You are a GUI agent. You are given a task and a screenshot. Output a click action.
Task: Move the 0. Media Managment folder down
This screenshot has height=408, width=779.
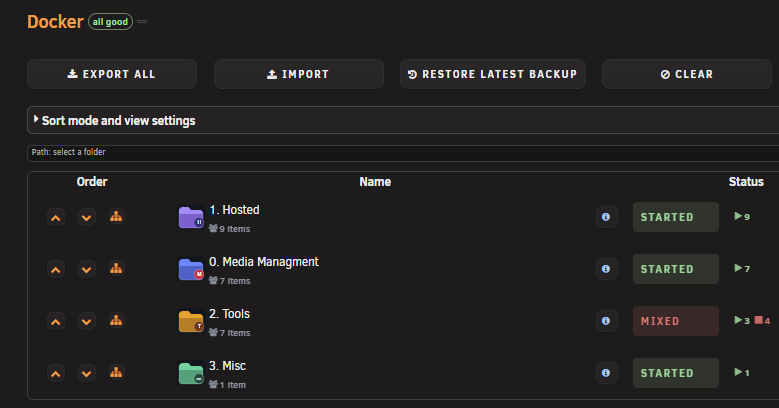click(x=86, y=269)
